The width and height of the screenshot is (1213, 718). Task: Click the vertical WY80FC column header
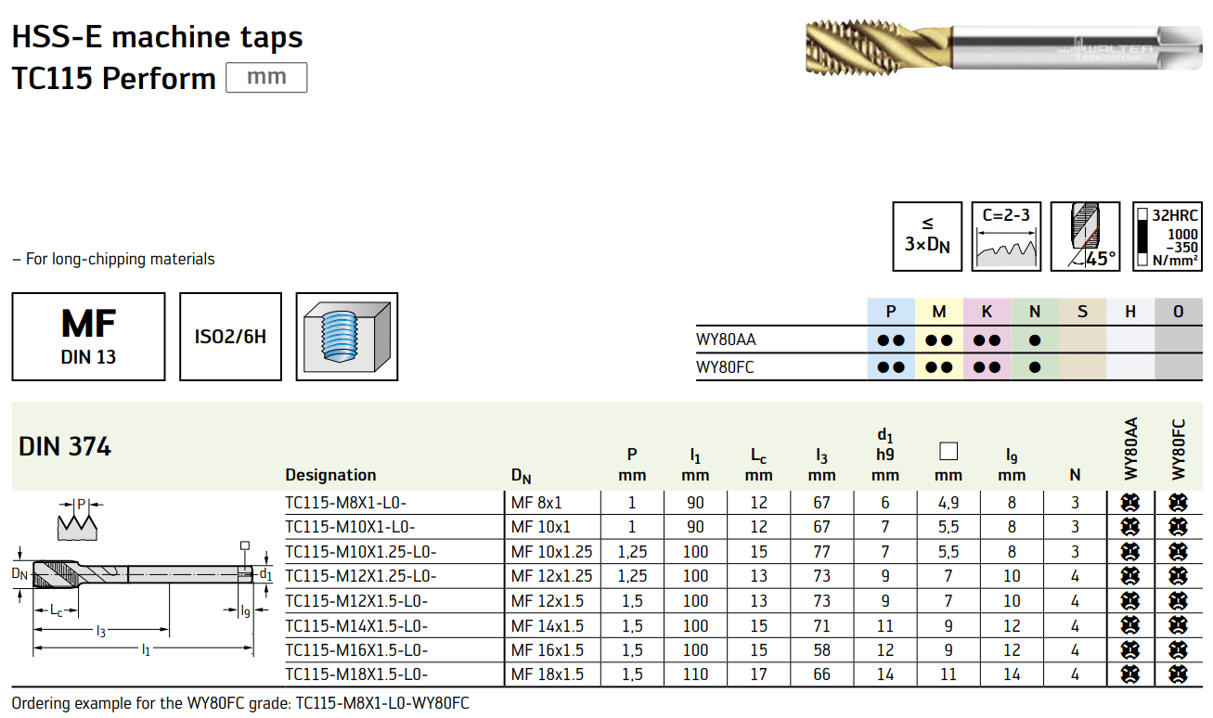[x=1178, y=448]
